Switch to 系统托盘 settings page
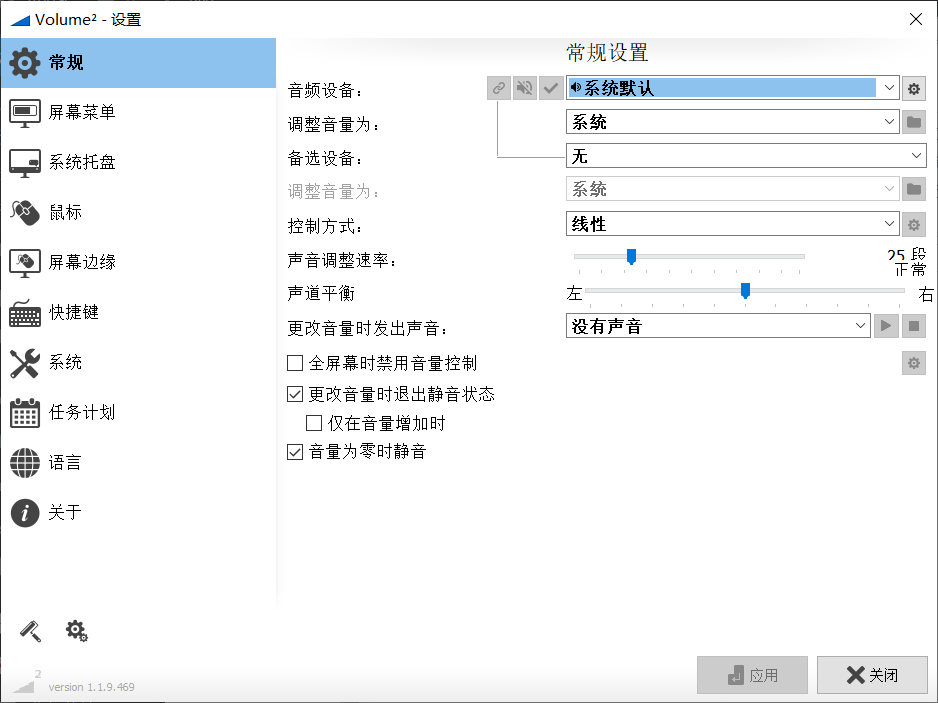Image resolution: width=938 pixels, height=703 pixels. point(81,162)
